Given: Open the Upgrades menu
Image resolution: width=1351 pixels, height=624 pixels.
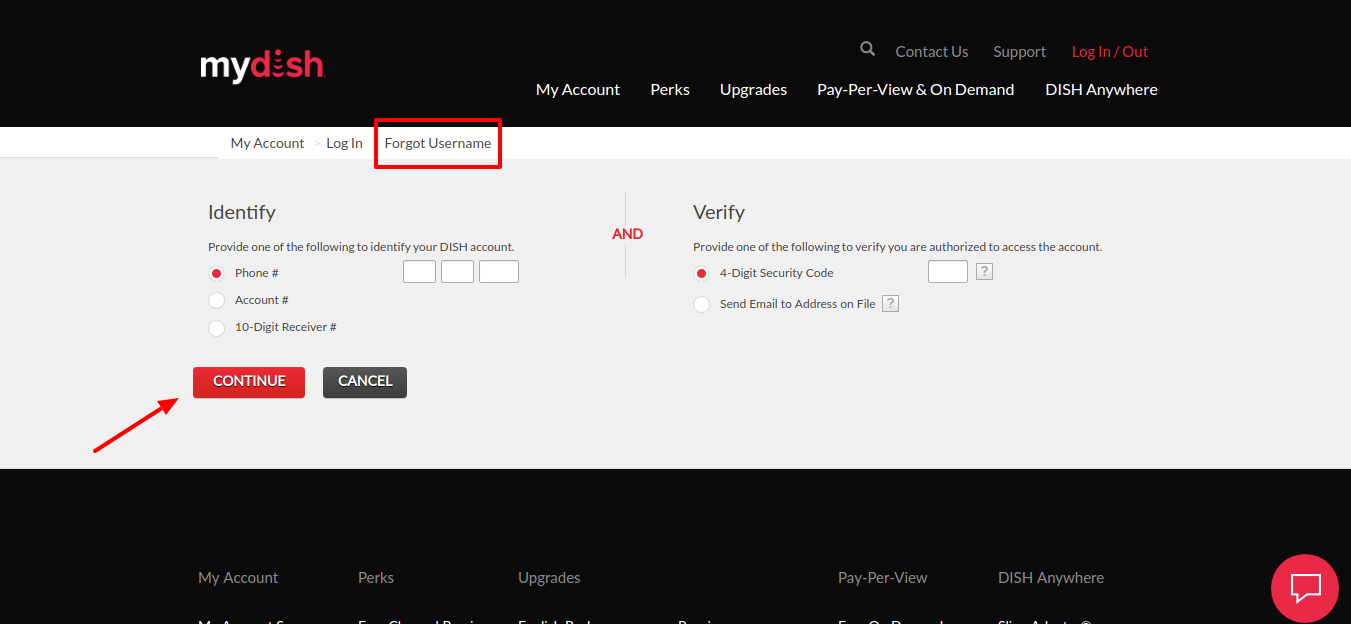Looking at the screenshot, I should [x=753, y=90].
